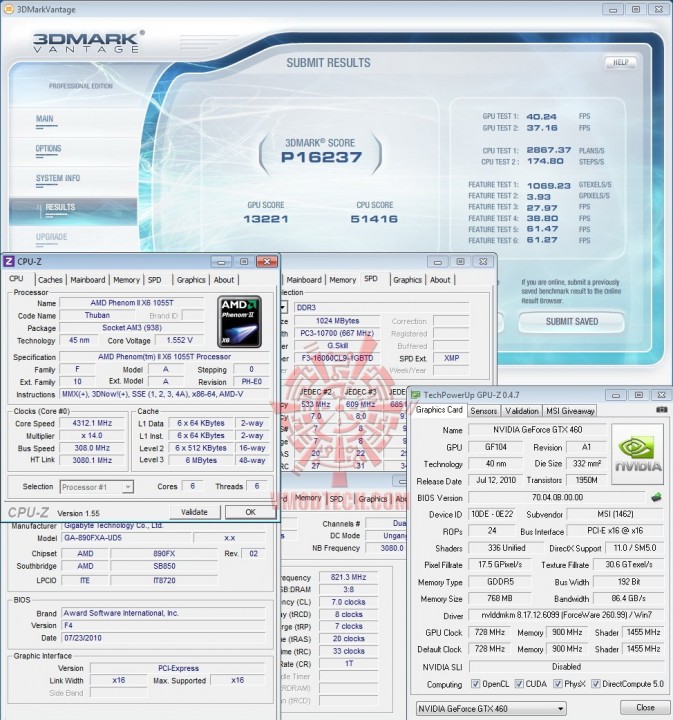Click the HELP button in 3DMark

tap(621, 62)
